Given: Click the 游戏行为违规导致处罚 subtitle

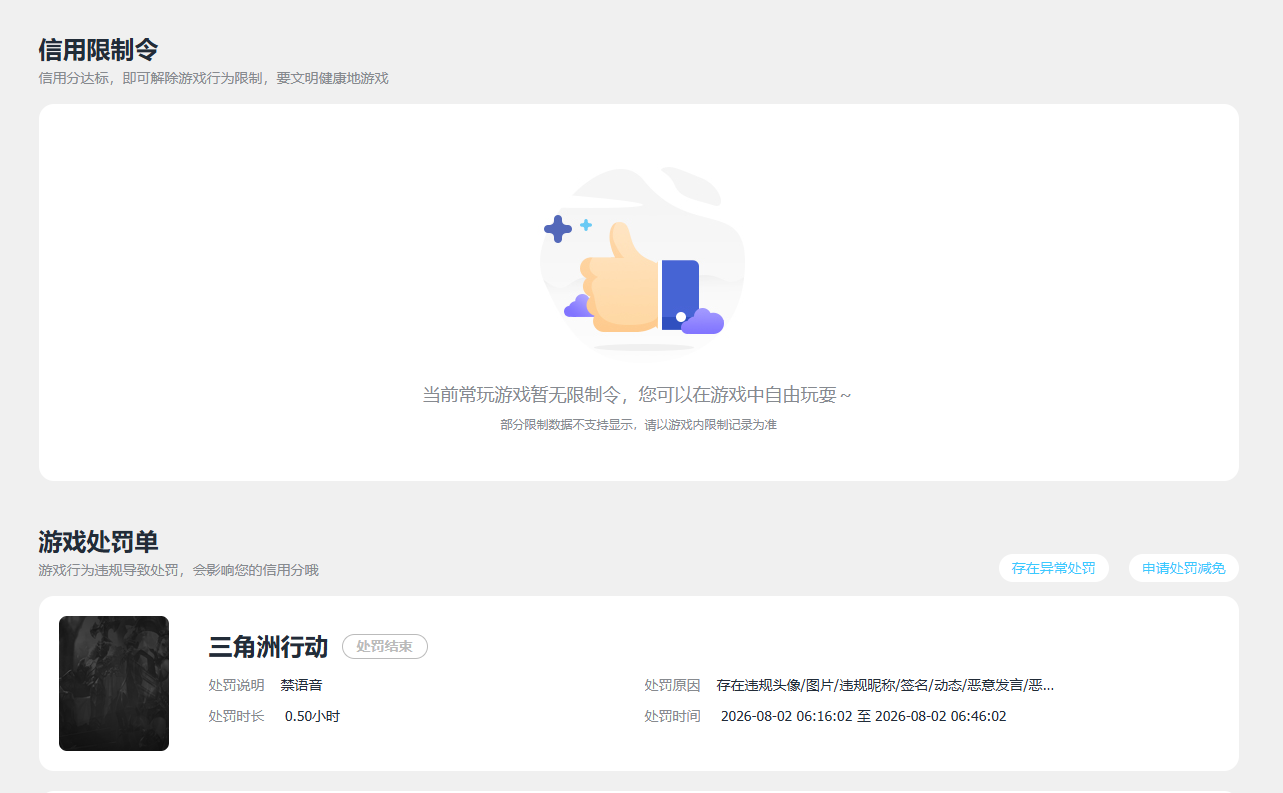Looking at the screenshot, I should pyautogui.click(x=178, y=570).
